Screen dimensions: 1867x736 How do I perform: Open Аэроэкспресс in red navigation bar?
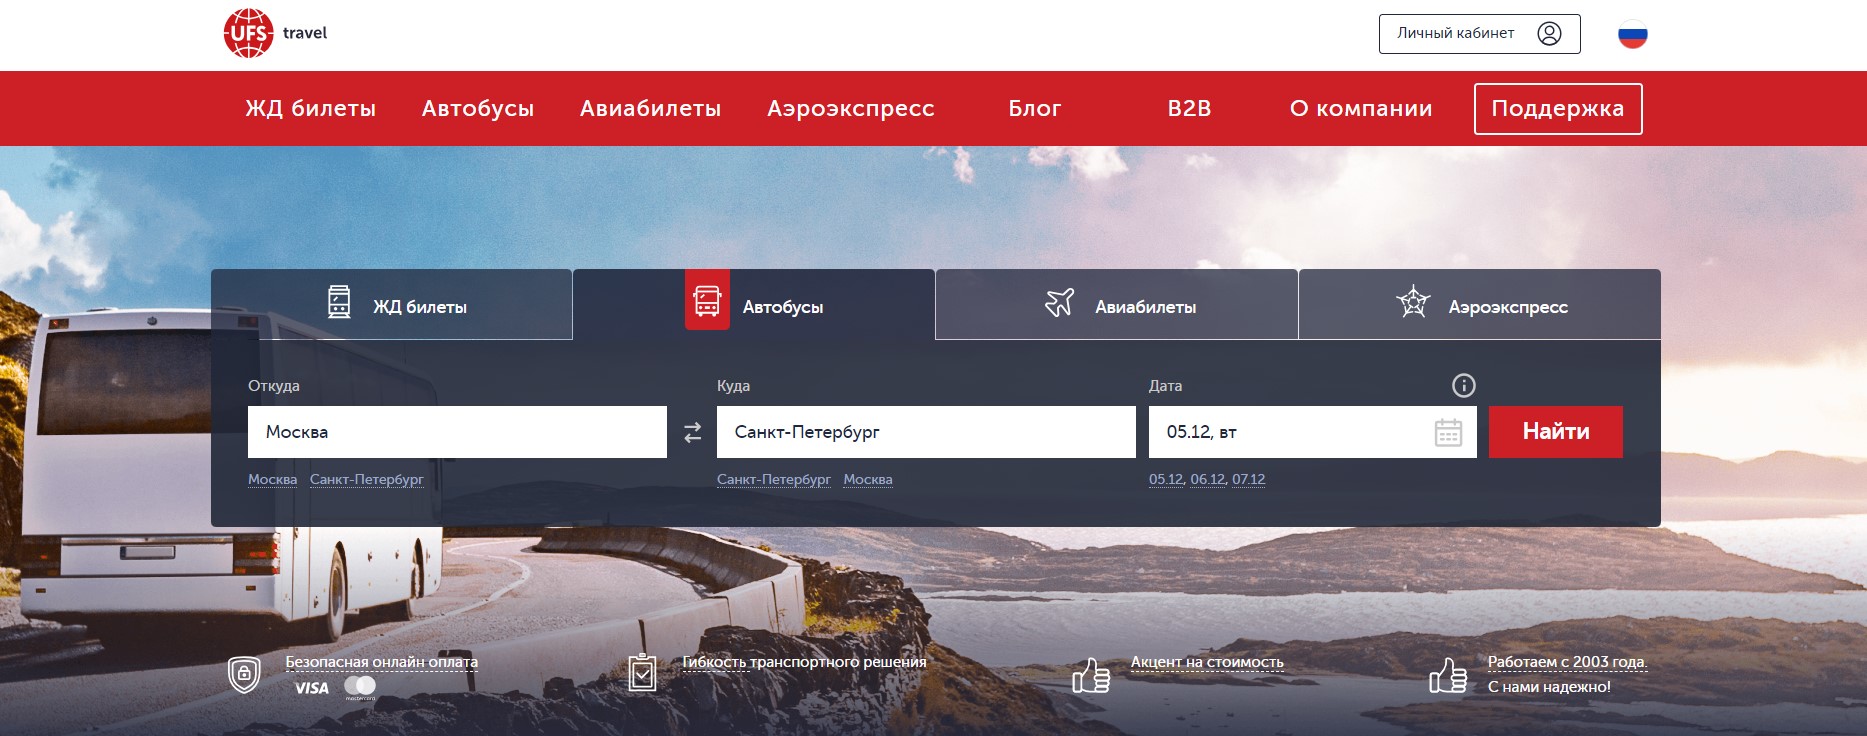click(x=851, y=108)
